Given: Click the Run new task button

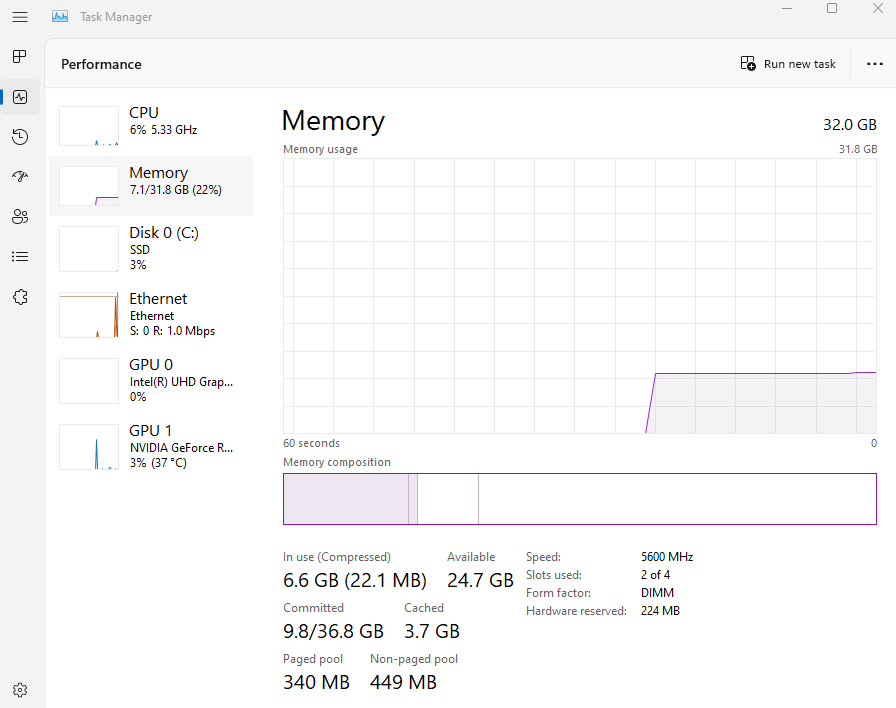Looking at the screenshot, I should 788,64.
